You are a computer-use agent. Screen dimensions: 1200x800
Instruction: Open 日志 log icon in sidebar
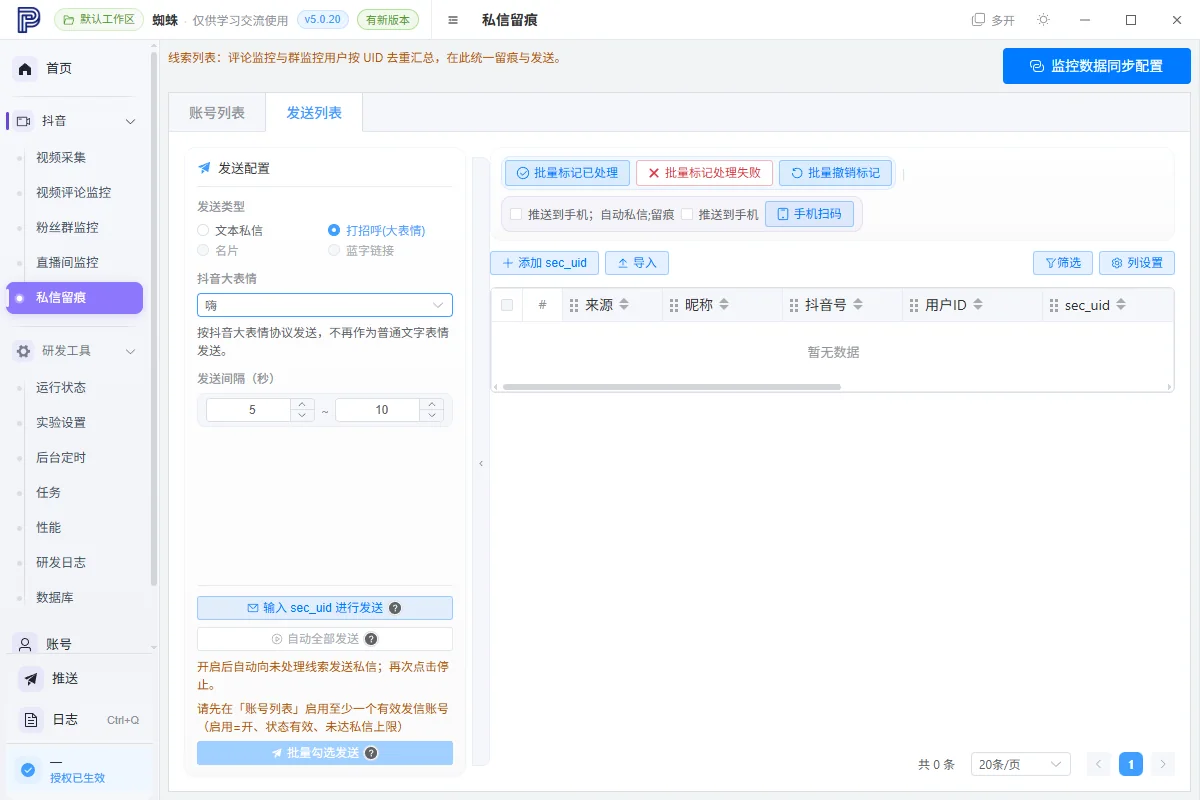[x=32, y=720]
